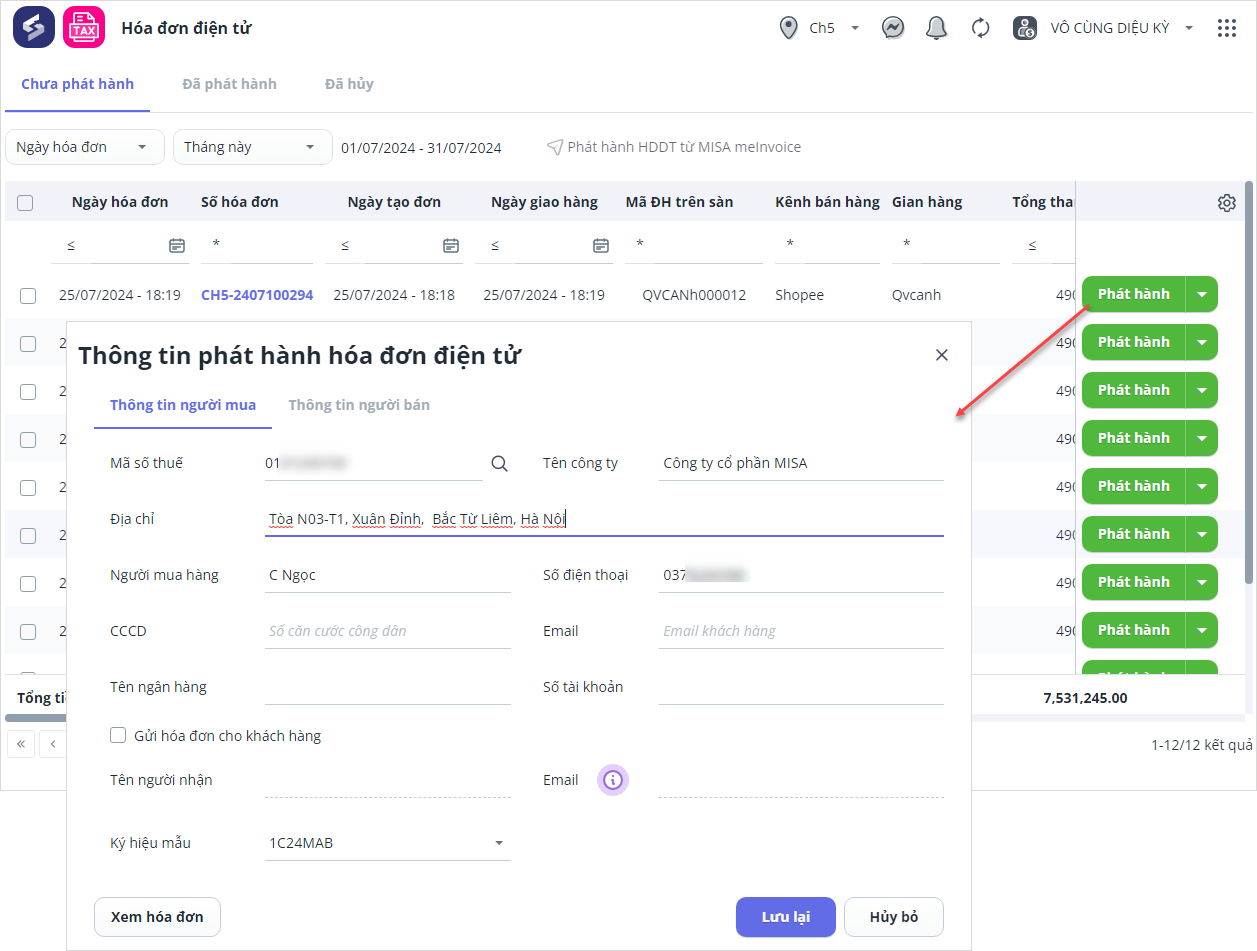The height and width of the screenshot is (951, 1257).
Task: Click Hủy bỏ button
Action: [894, 917]
